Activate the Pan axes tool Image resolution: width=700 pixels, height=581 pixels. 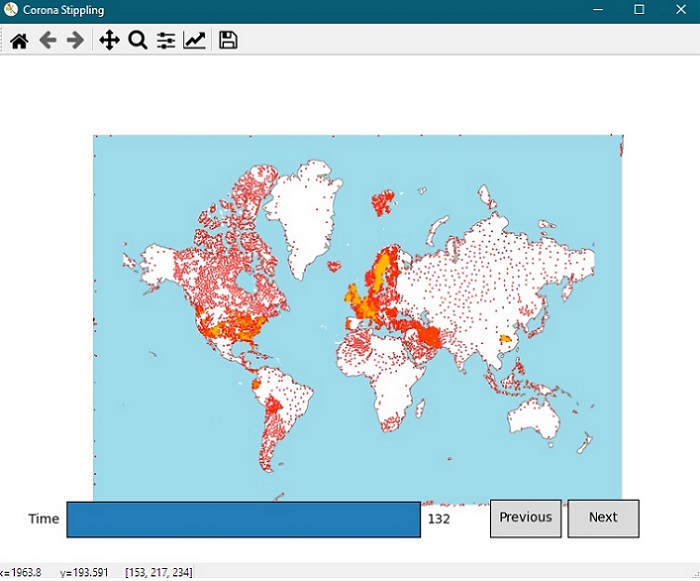109,40
